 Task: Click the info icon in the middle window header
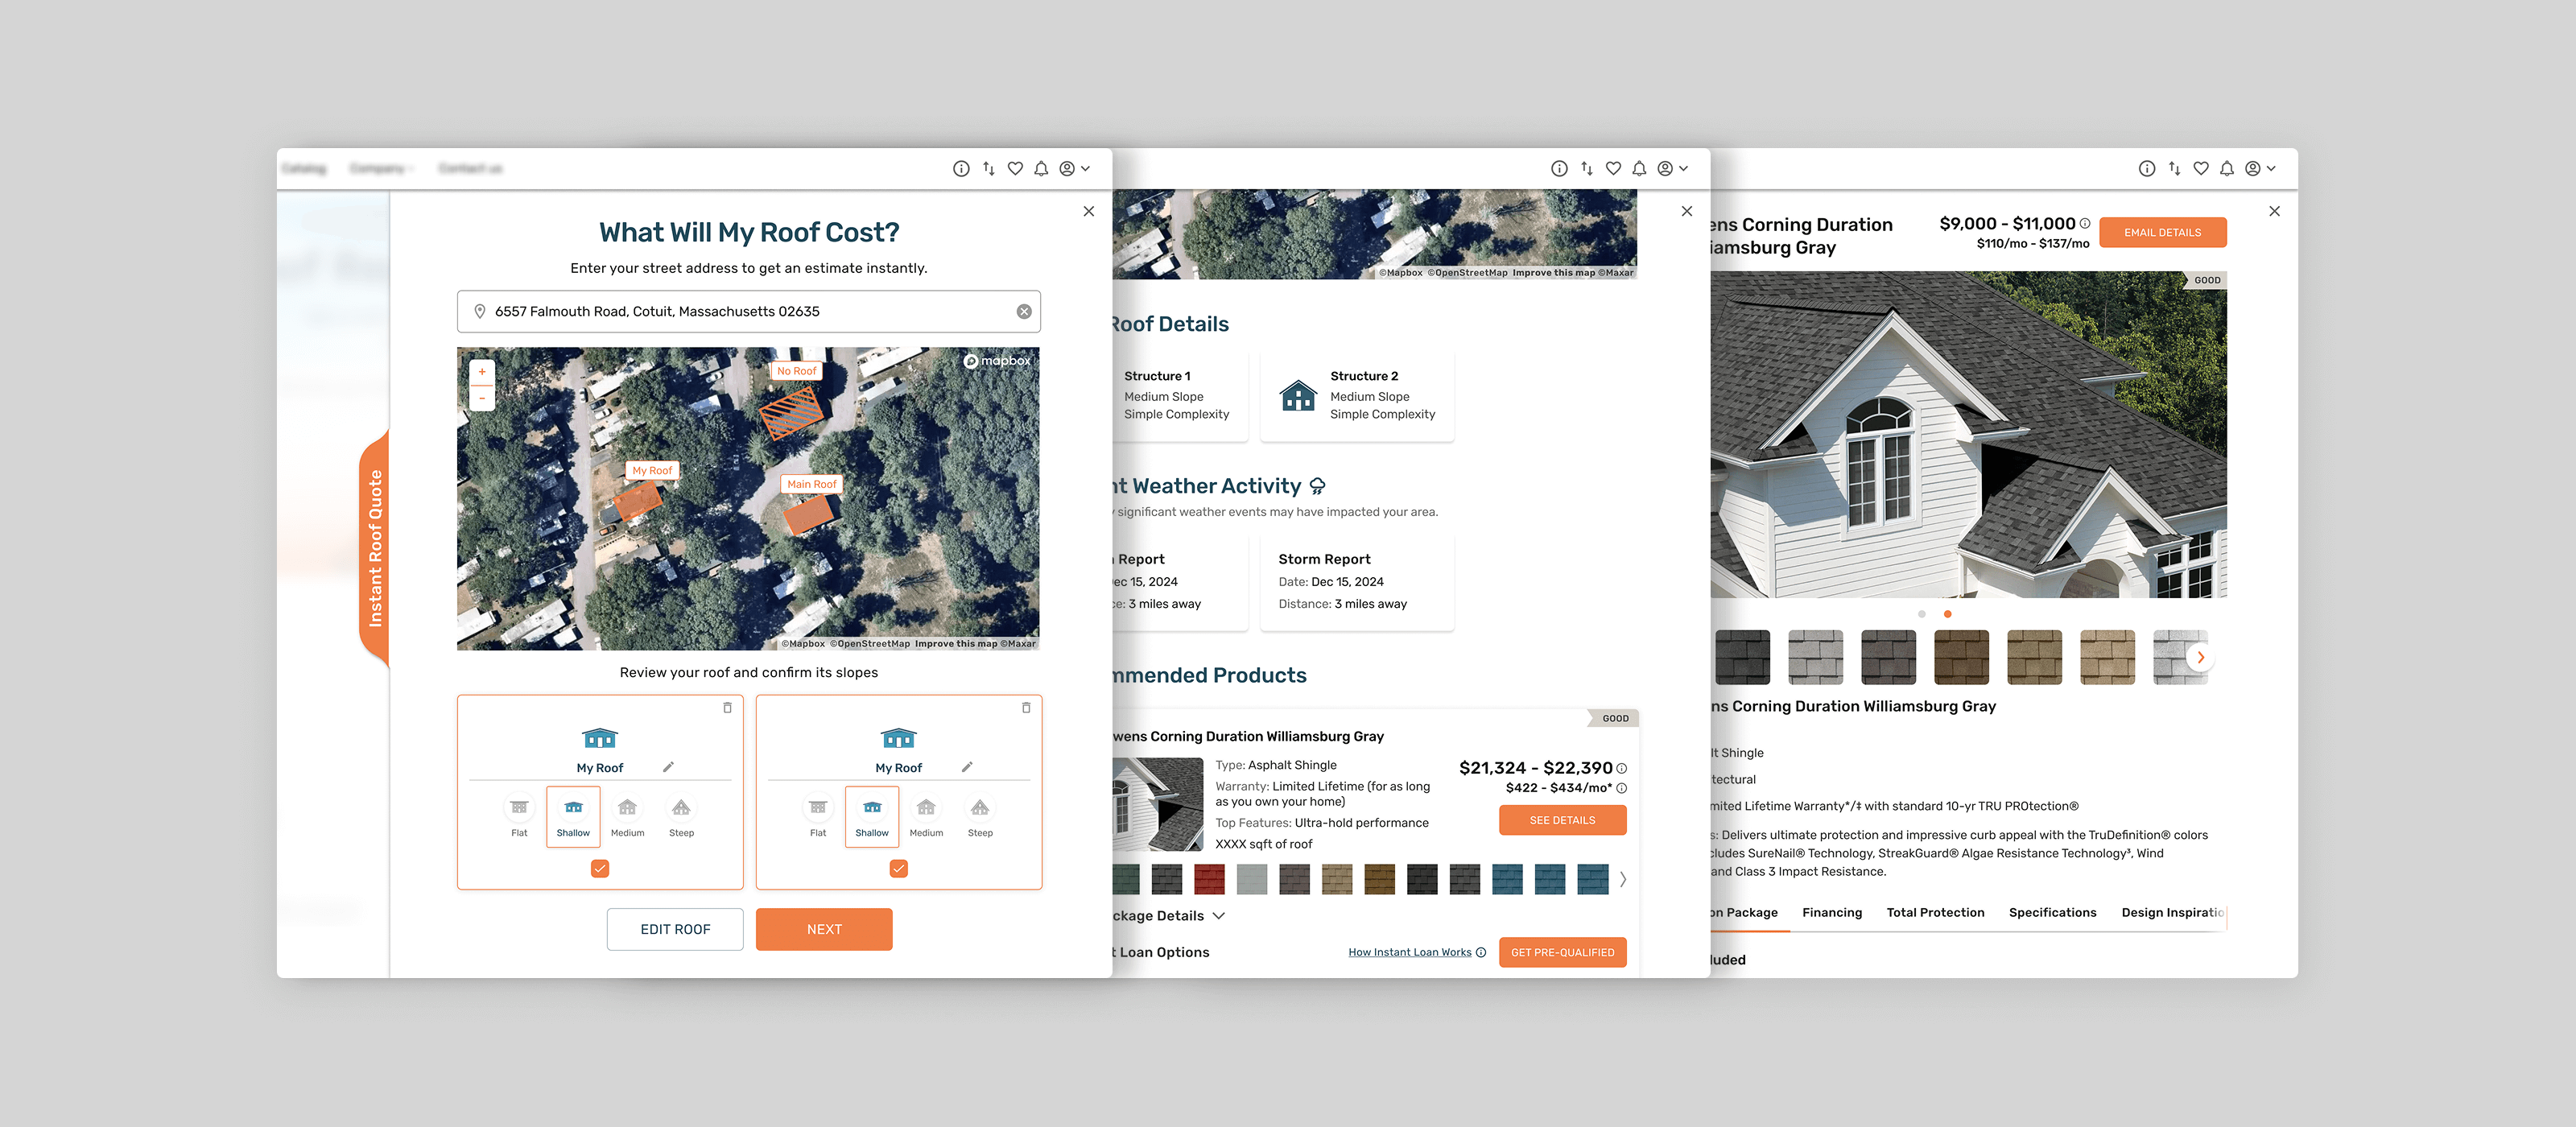(x=1559, y=169)
